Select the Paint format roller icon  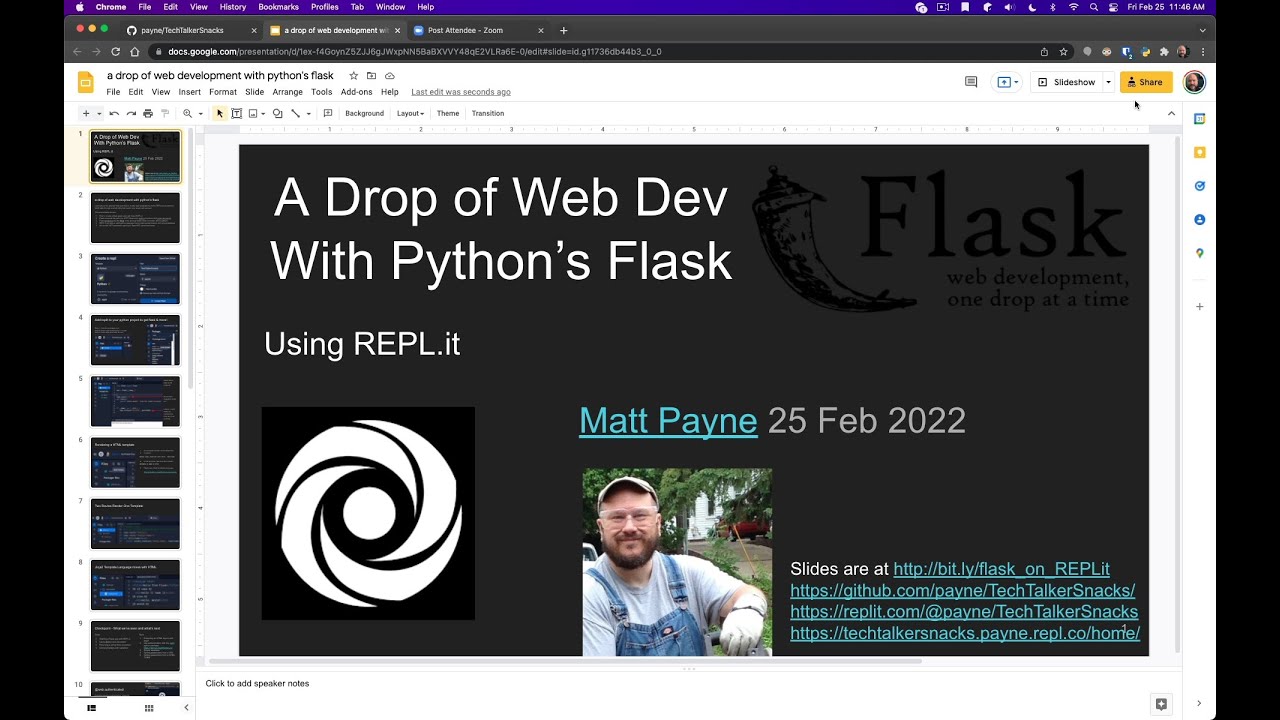tap(165, 113)
